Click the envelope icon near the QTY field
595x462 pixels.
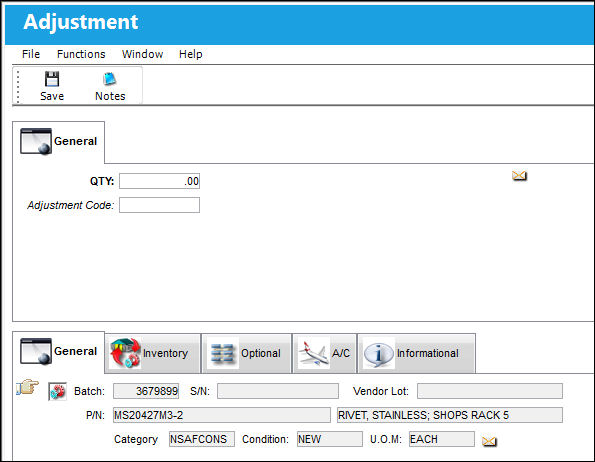click(x=519, y=176)
